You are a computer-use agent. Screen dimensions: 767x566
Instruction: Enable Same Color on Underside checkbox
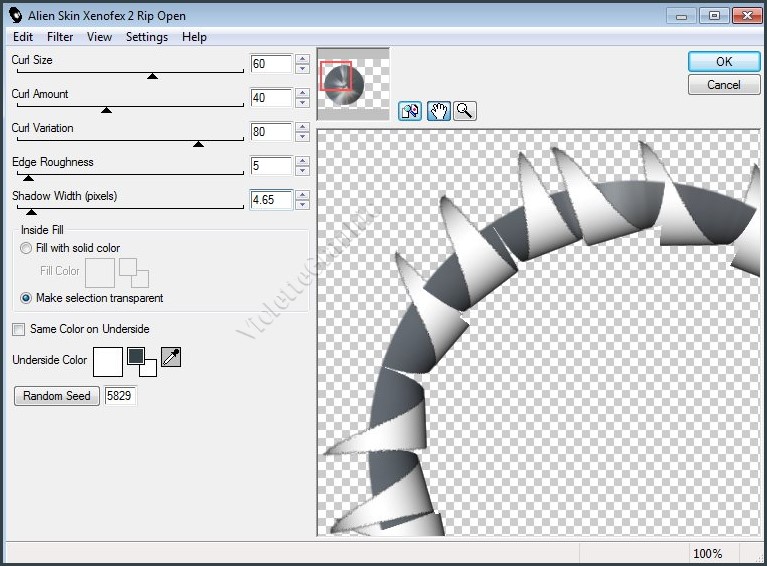click(x=18, y=329)
